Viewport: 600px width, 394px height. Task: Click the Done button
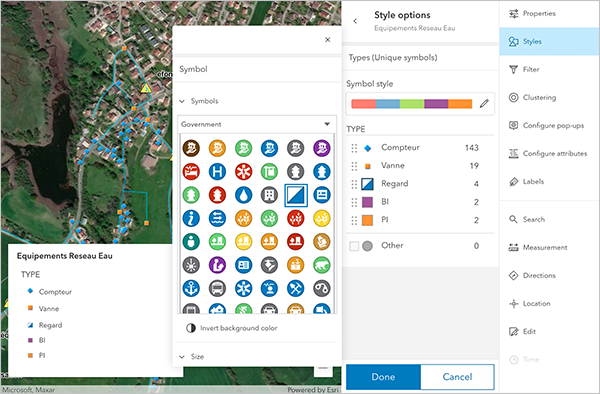pyautogui.click(x=383, y=377)
